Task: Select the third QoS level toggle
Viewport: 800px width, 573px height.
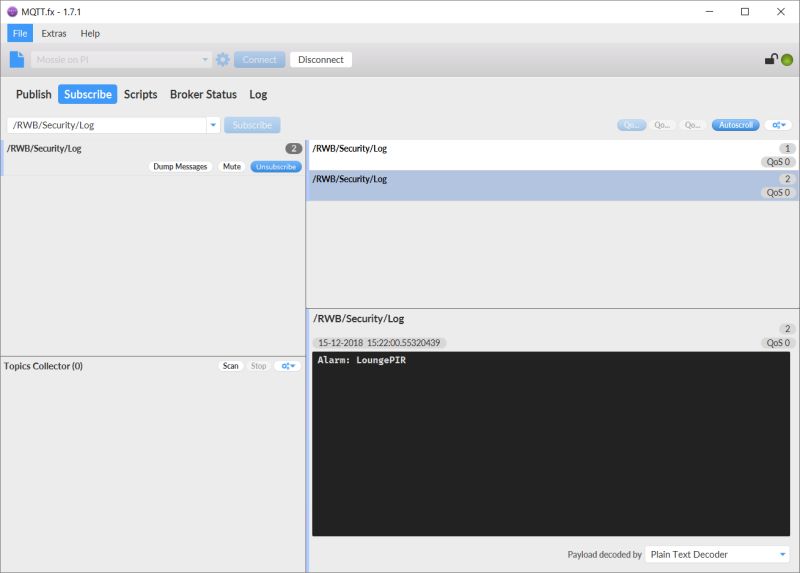Action: click(x=692, y=125)
